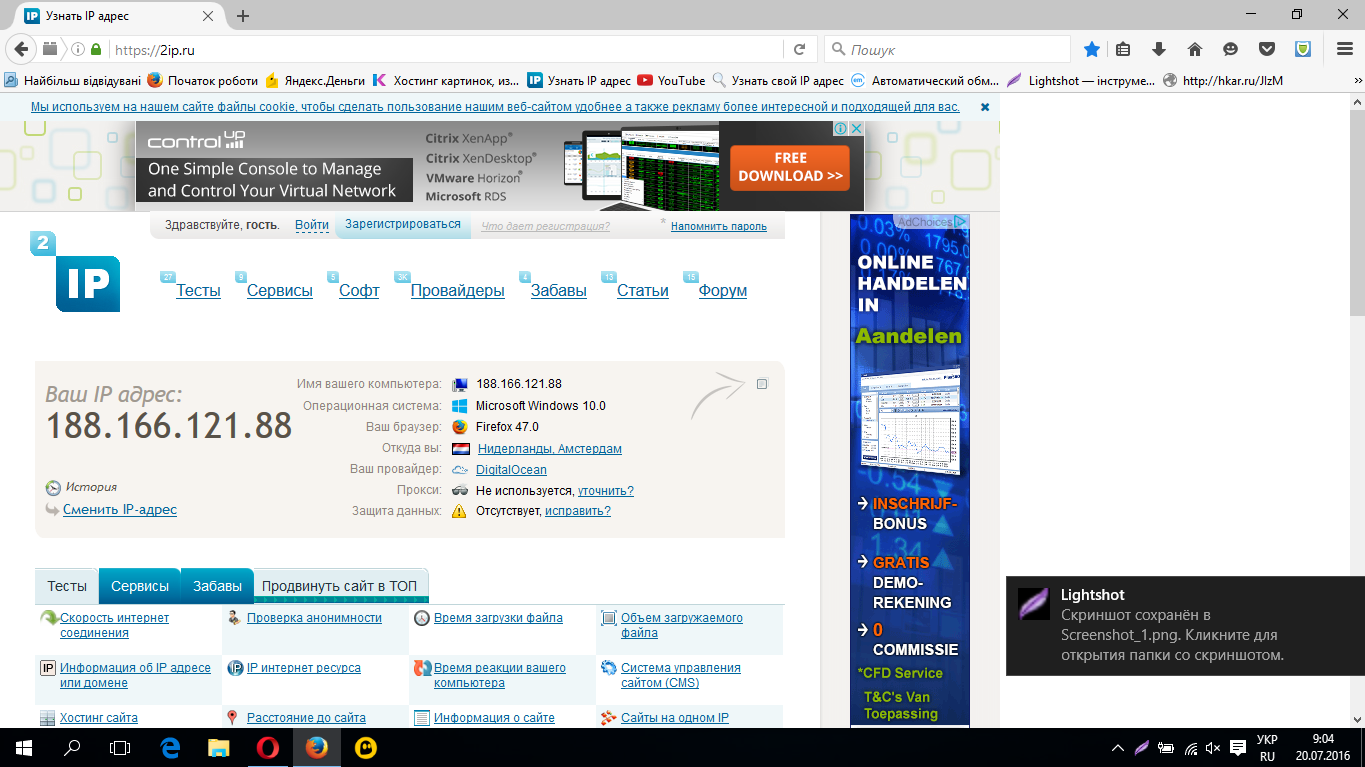The width and height of the screenshot is (1365, 767).
Task: Tick the small checkbox beside the arrow
Action: click(762, 384)
